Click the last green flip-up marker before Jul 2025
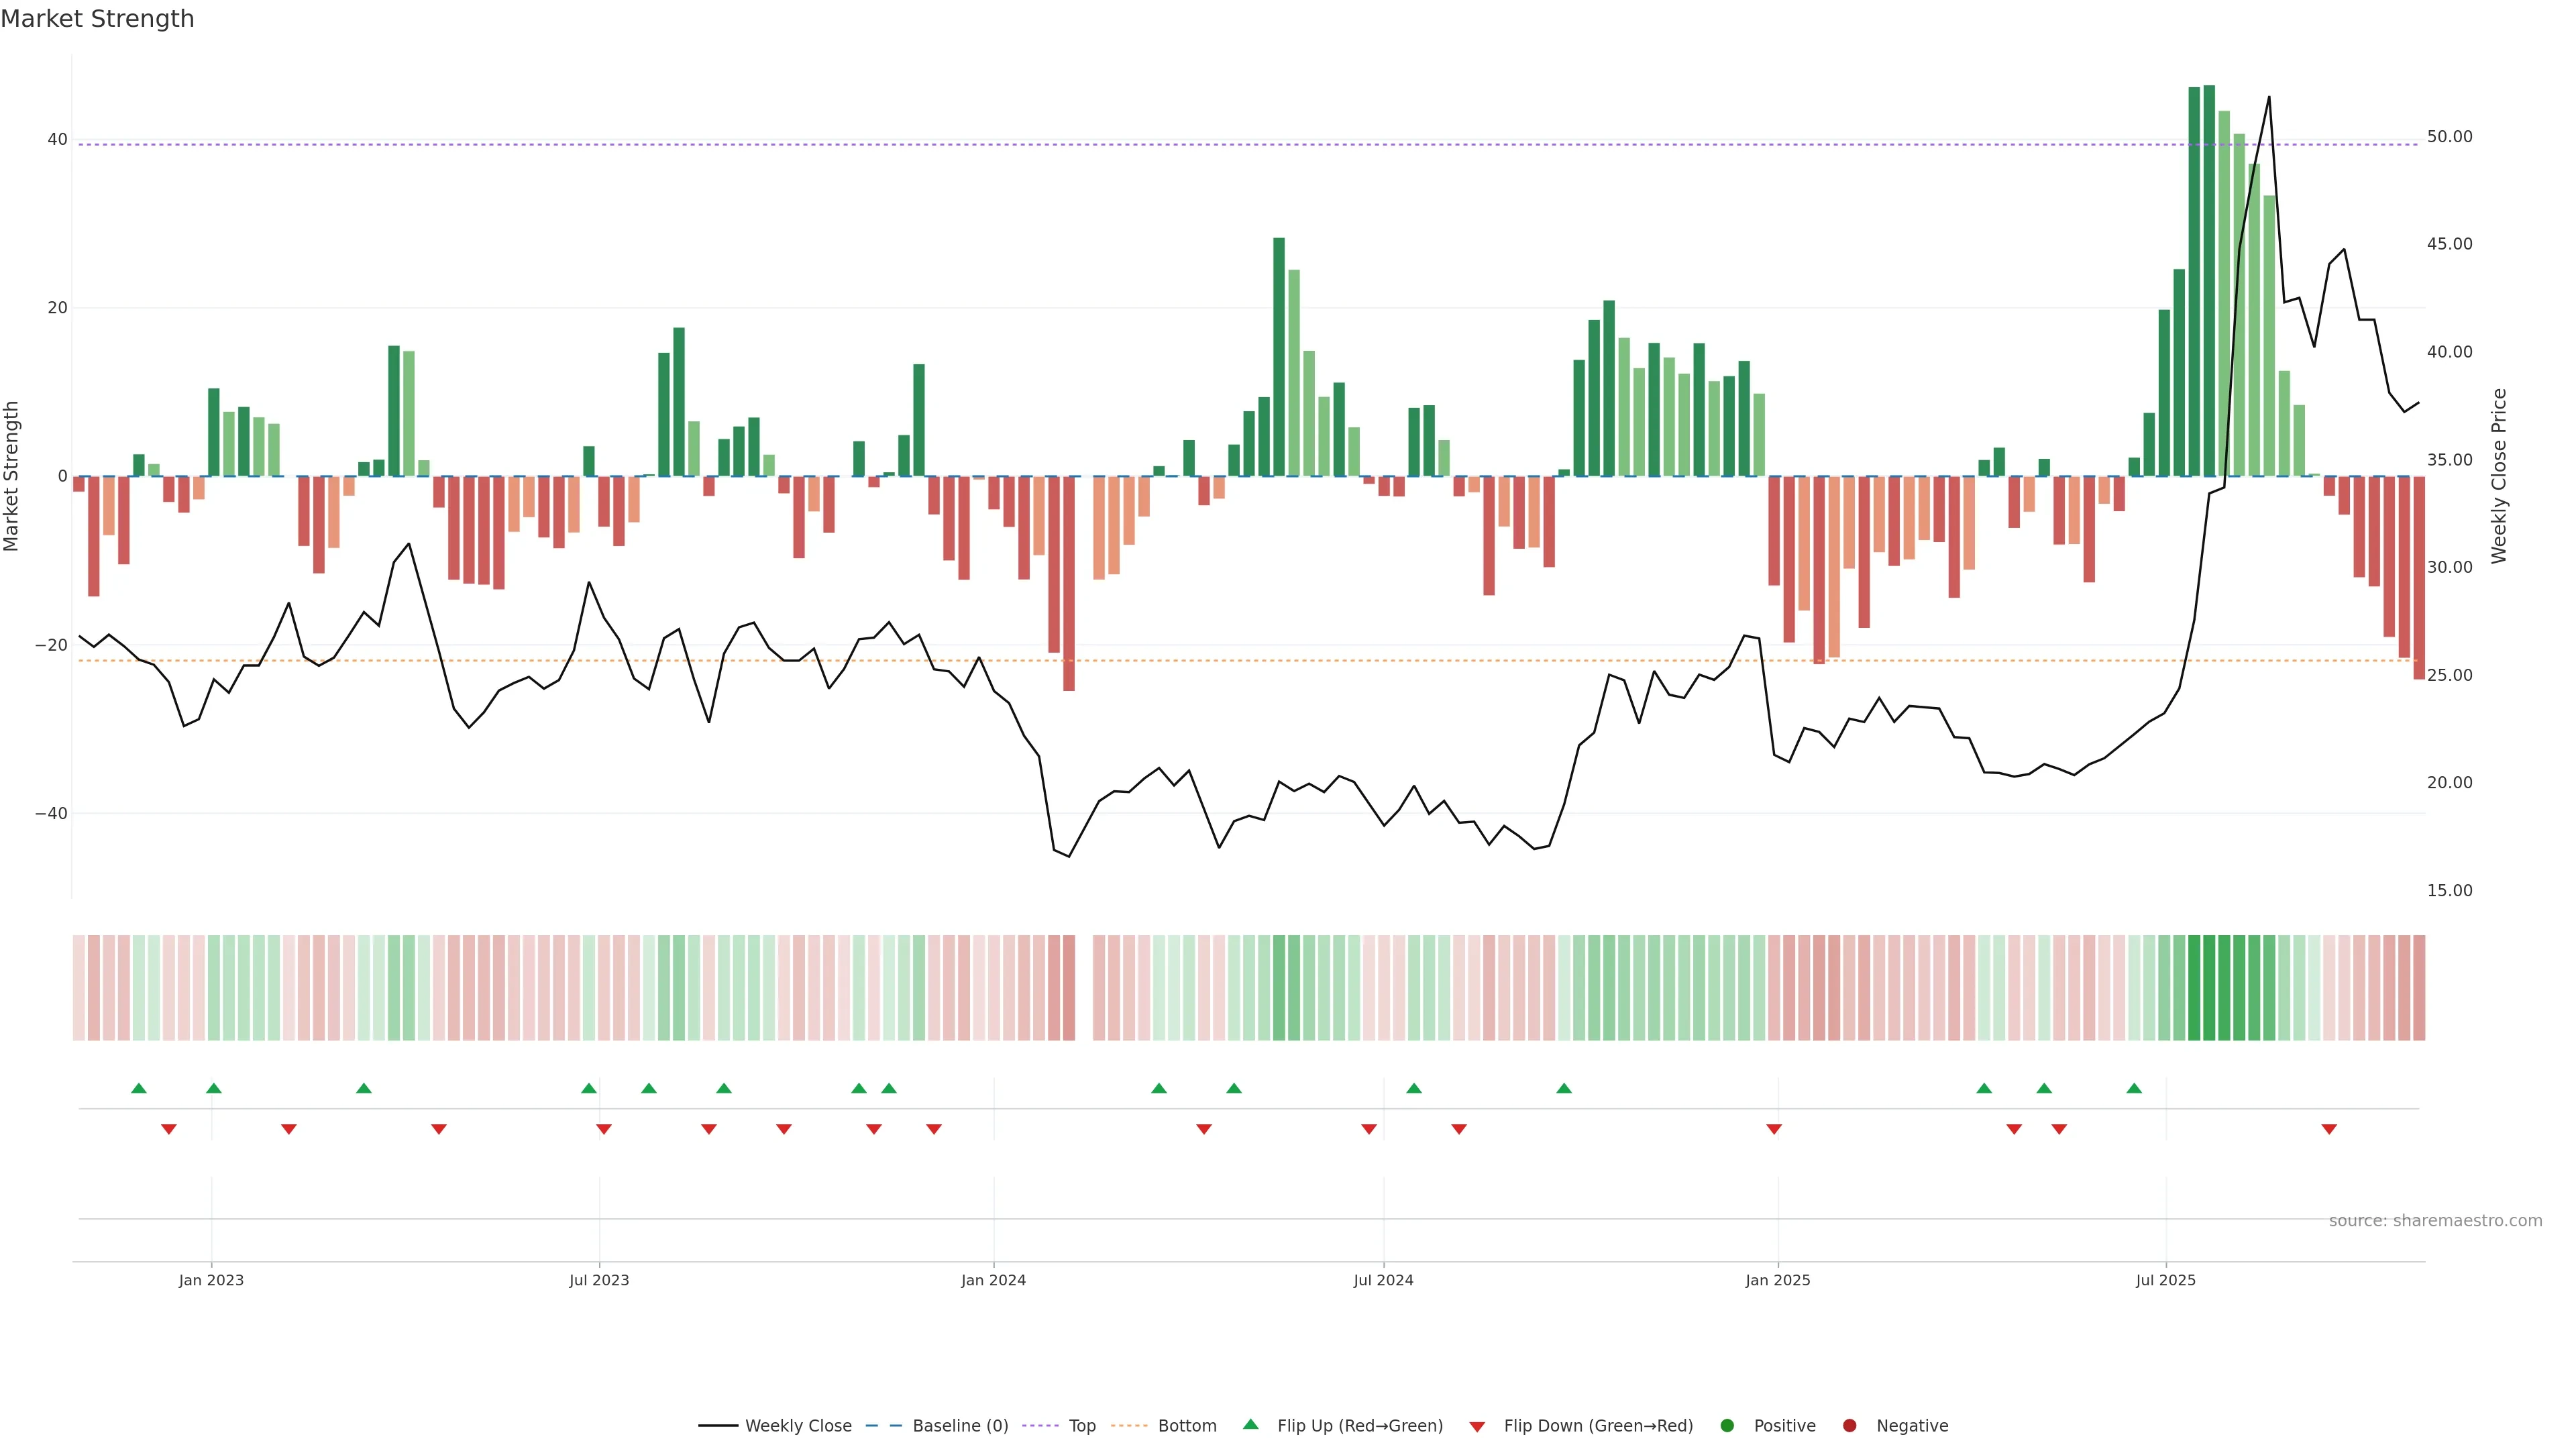Image resolution: width=2576 pixels, height=1449 pixels. point(2134,1088)
